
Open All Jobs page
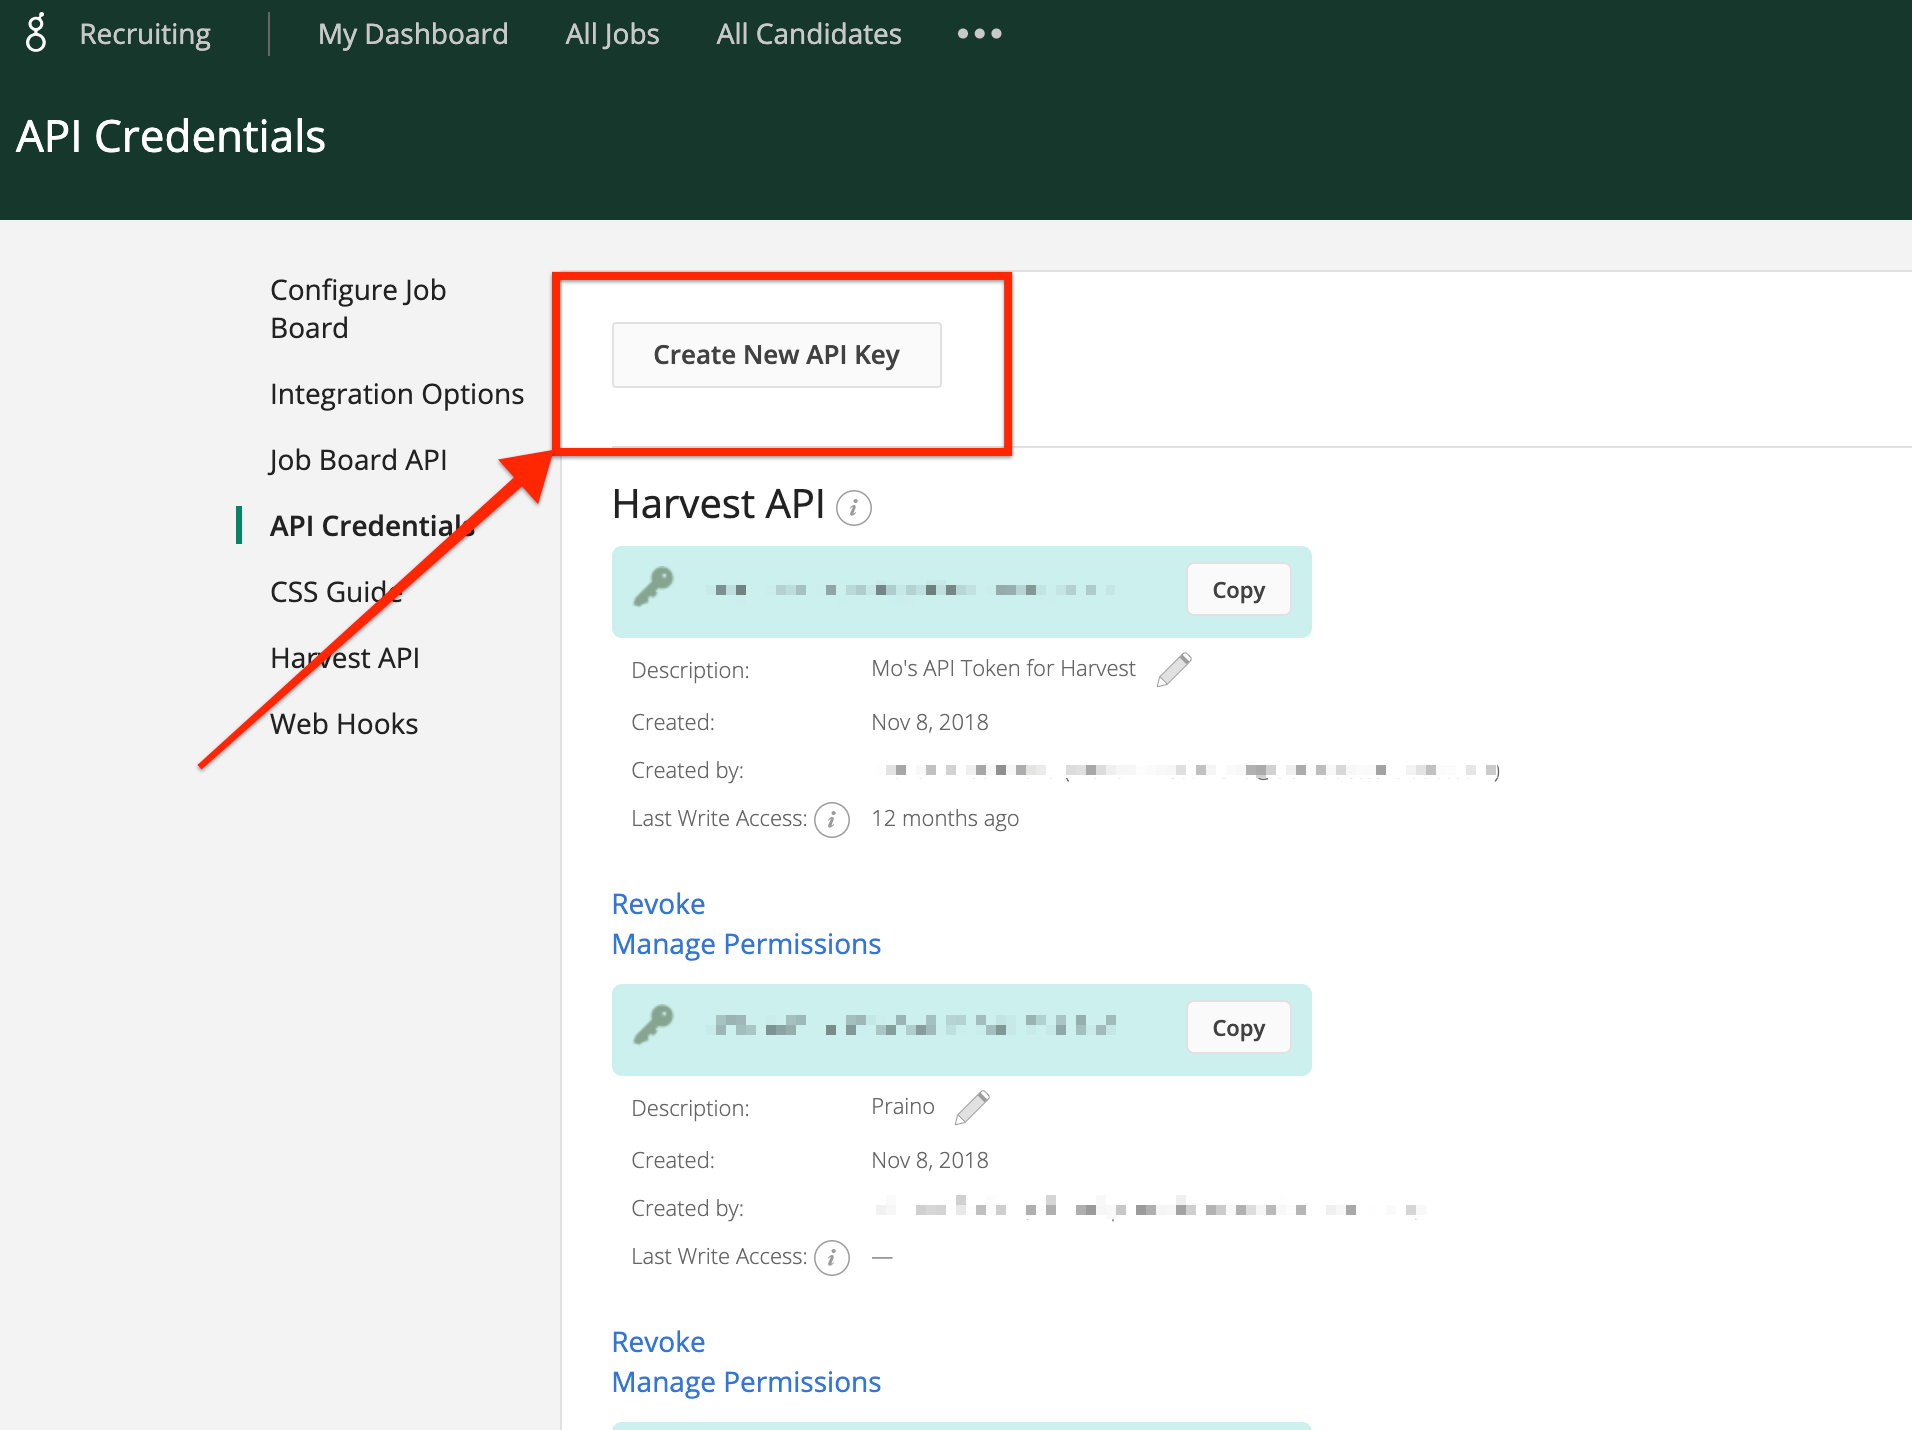pyautogui.click(x=612, y=34)
